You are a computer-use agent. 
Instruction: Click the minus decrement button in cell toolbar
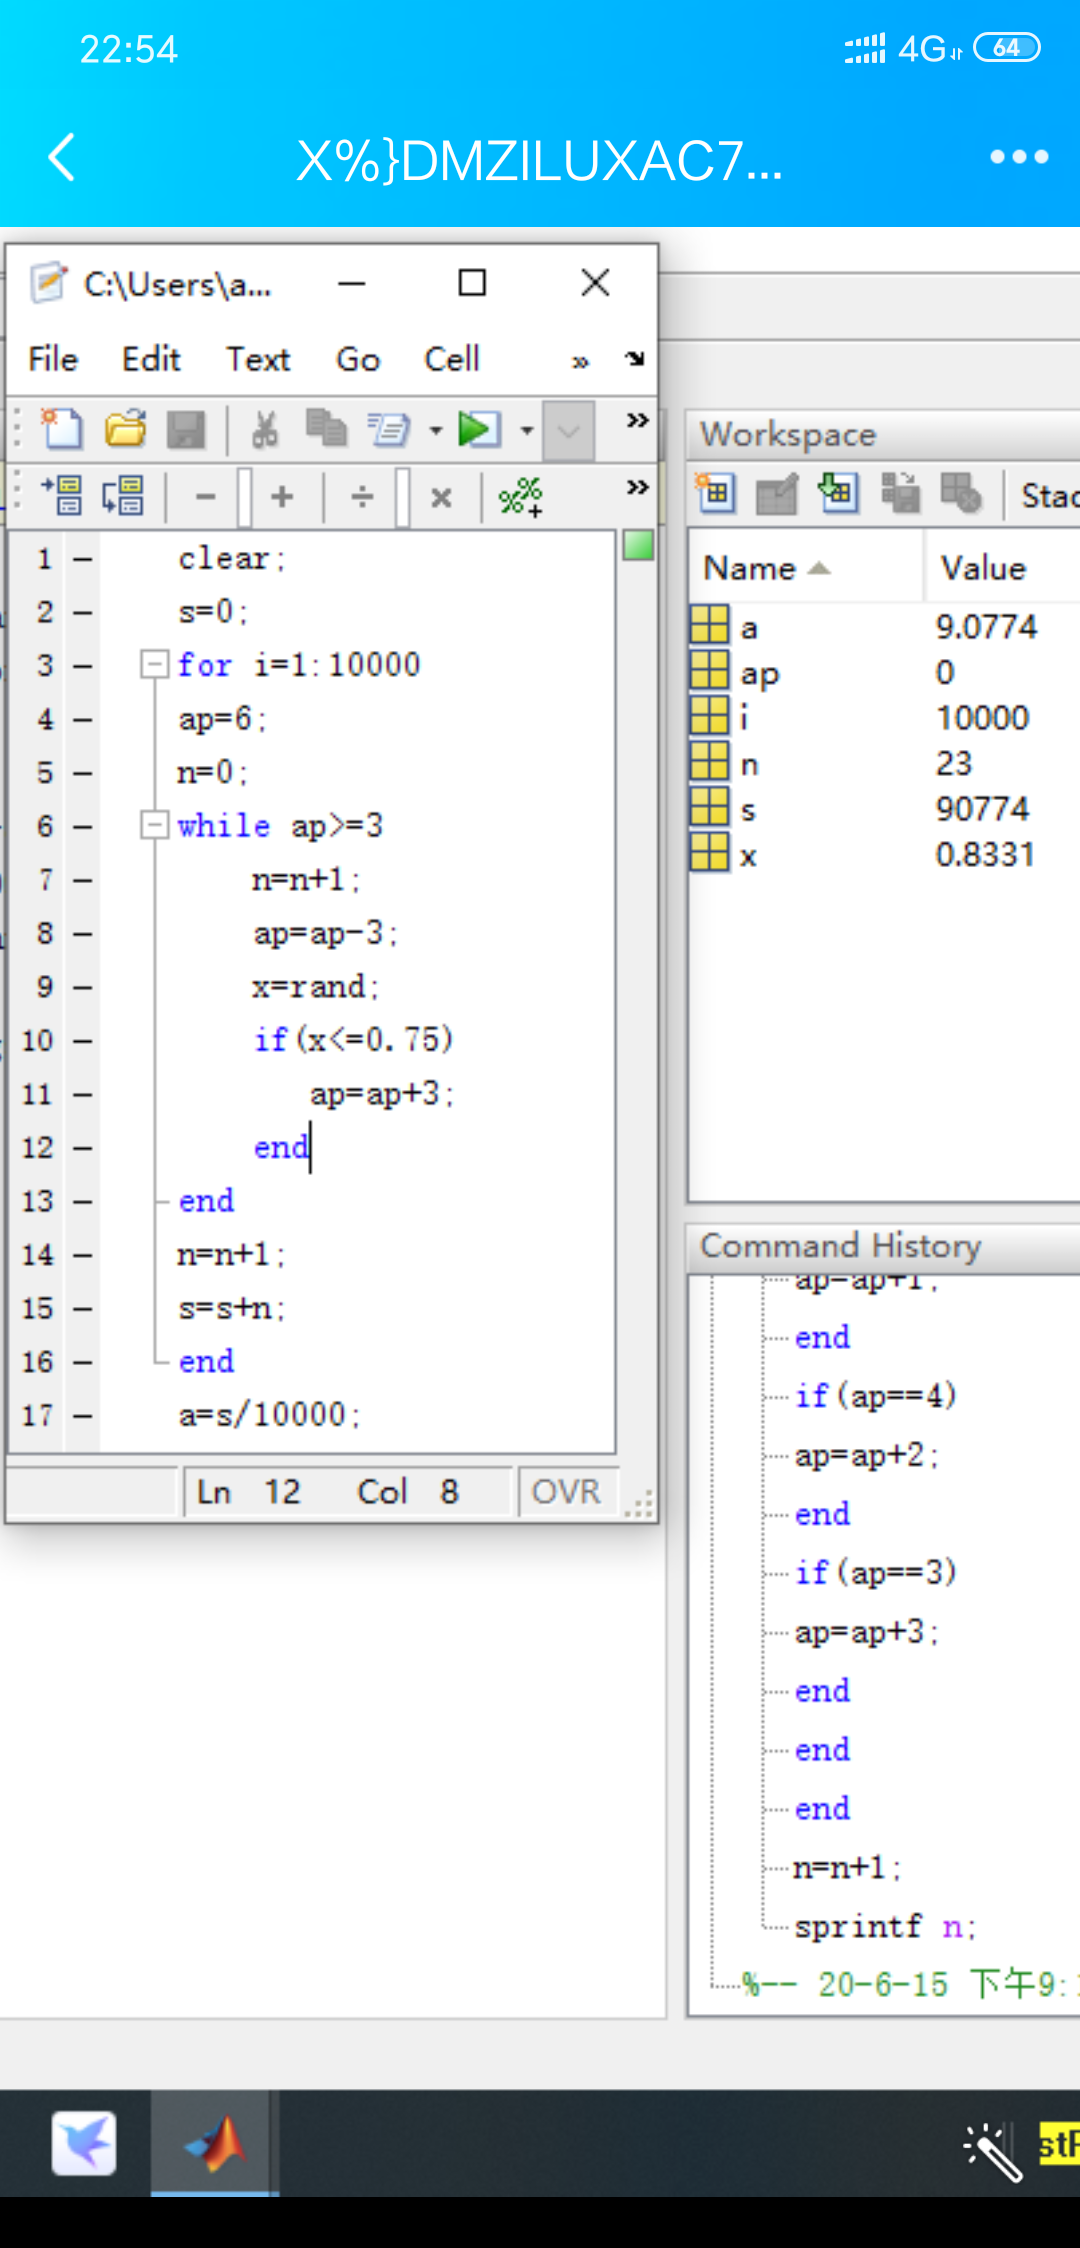pos(206,496)
